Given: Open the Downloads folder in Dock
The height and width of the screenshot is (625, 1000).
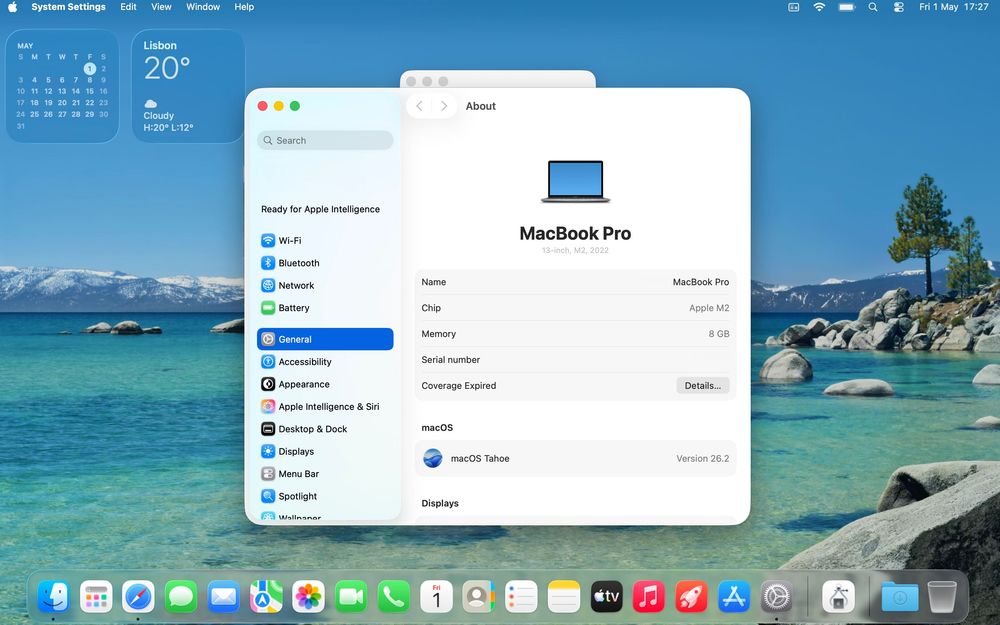Looking at the screenshot, I should pyautogui.click(x=900, y=597).
